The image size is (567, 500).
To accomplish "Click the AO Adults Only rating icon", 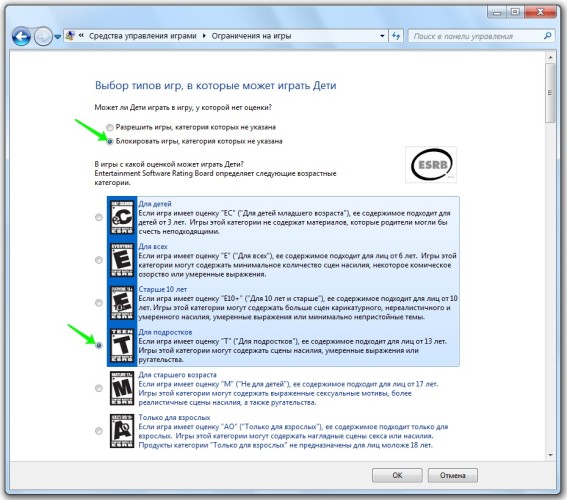I will click(x=122, y=431).
